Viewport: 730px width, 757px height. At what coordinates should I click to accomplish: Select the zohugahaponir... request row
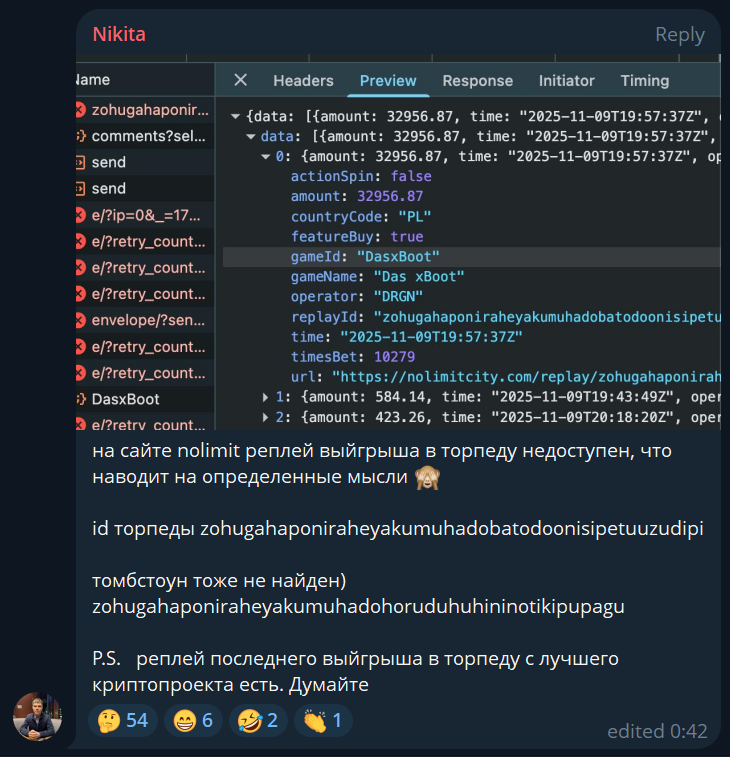pyautogui.click(x=145, y=110)
